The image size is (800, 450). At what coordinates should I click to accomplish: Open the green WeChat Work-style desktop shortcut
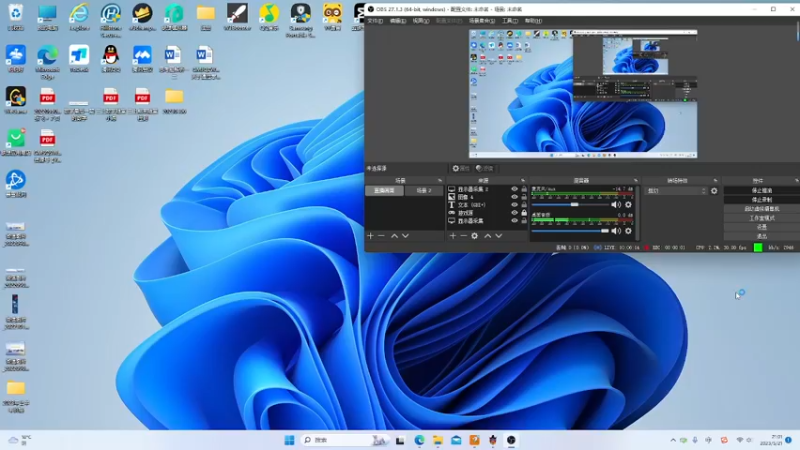pos(16,142)
